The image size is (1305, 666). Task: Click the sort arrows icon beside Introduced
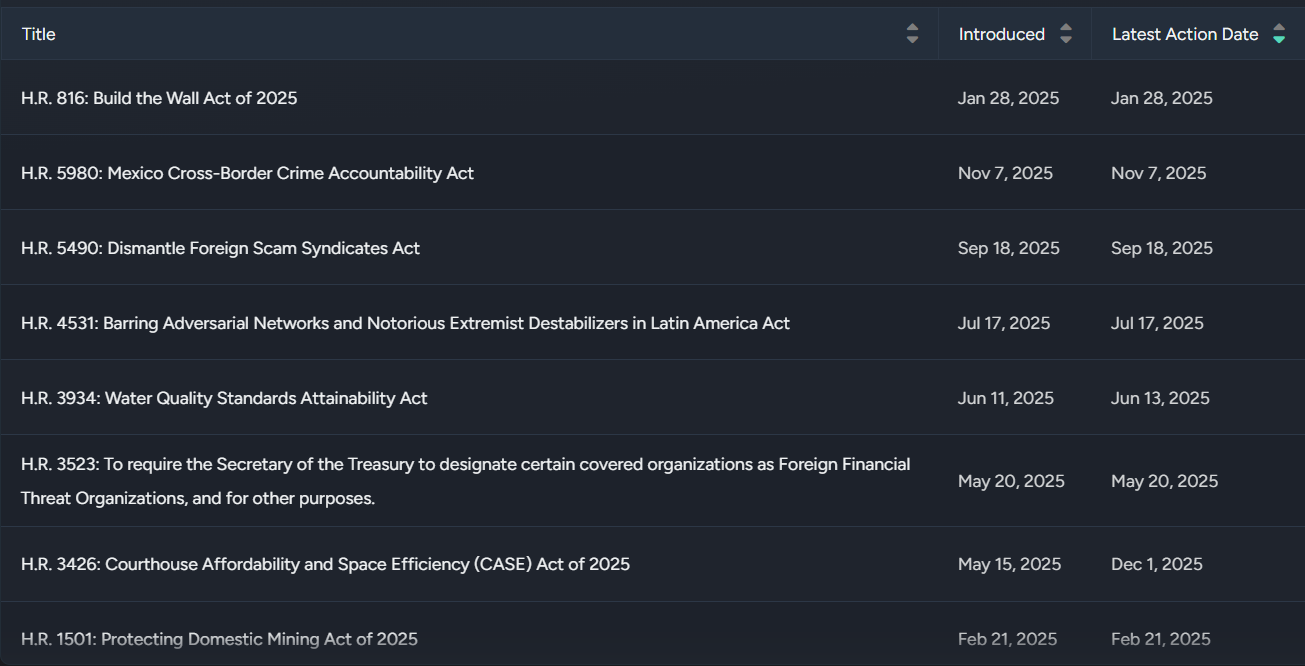[x=1066, y=34]
